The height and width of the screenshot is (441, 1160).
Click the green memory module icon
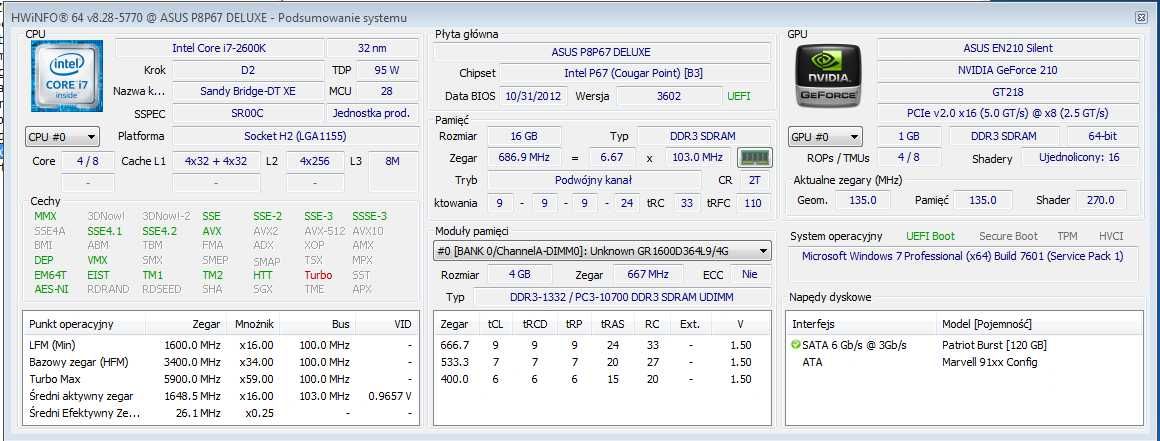pos(755,158)
